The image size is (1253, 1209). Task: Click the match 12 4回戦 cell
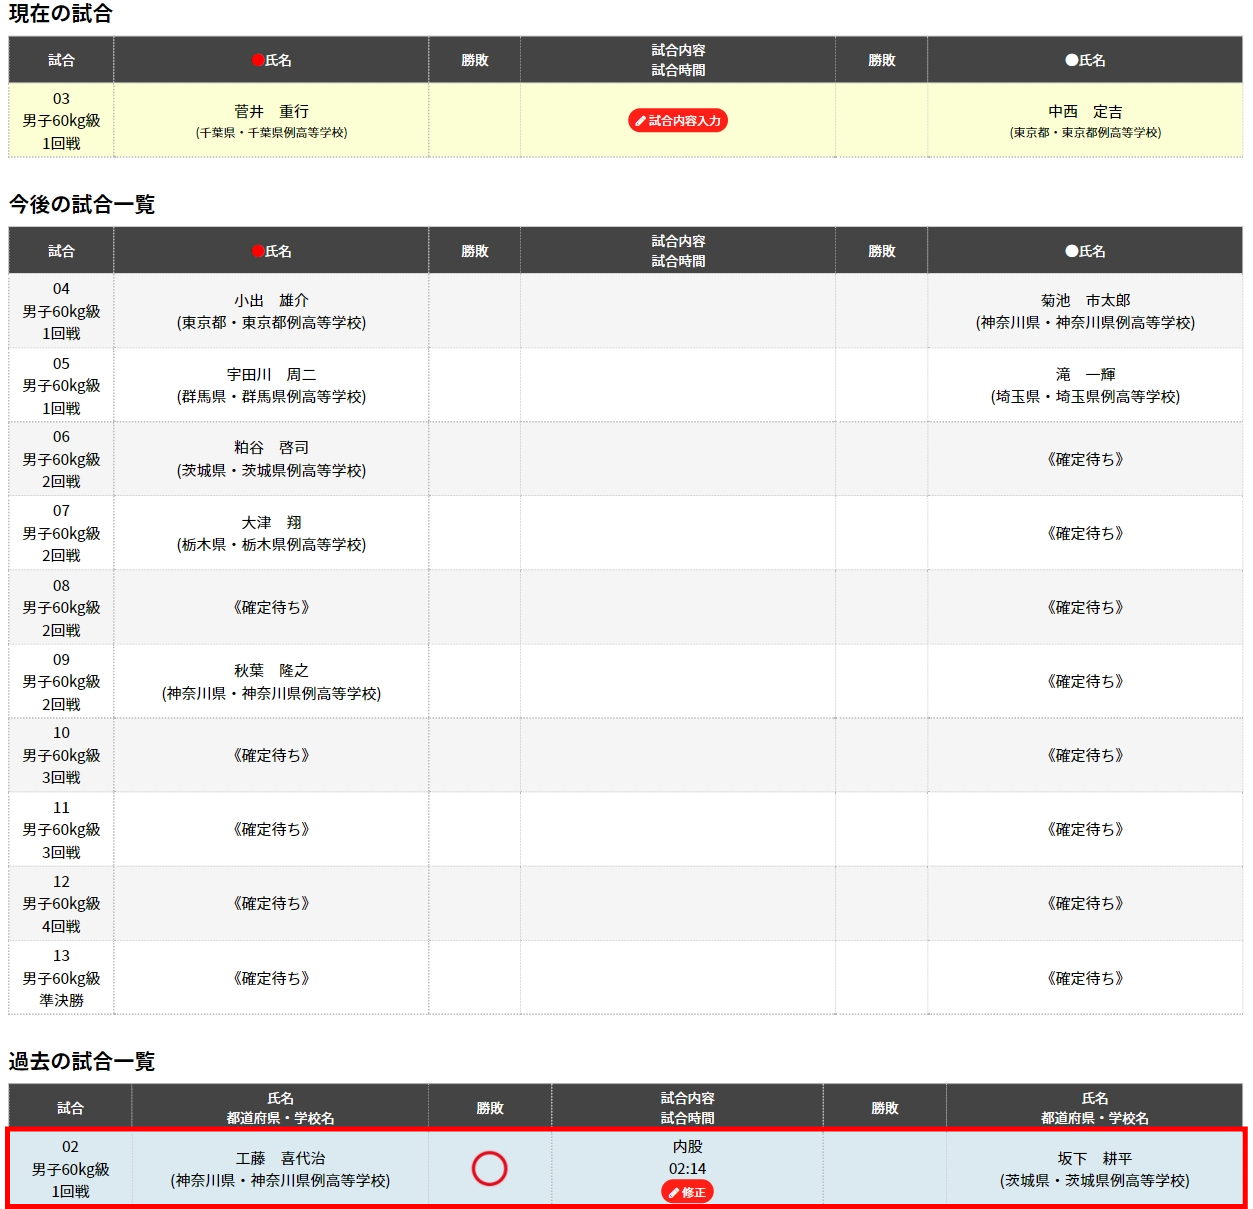[61, 904]
